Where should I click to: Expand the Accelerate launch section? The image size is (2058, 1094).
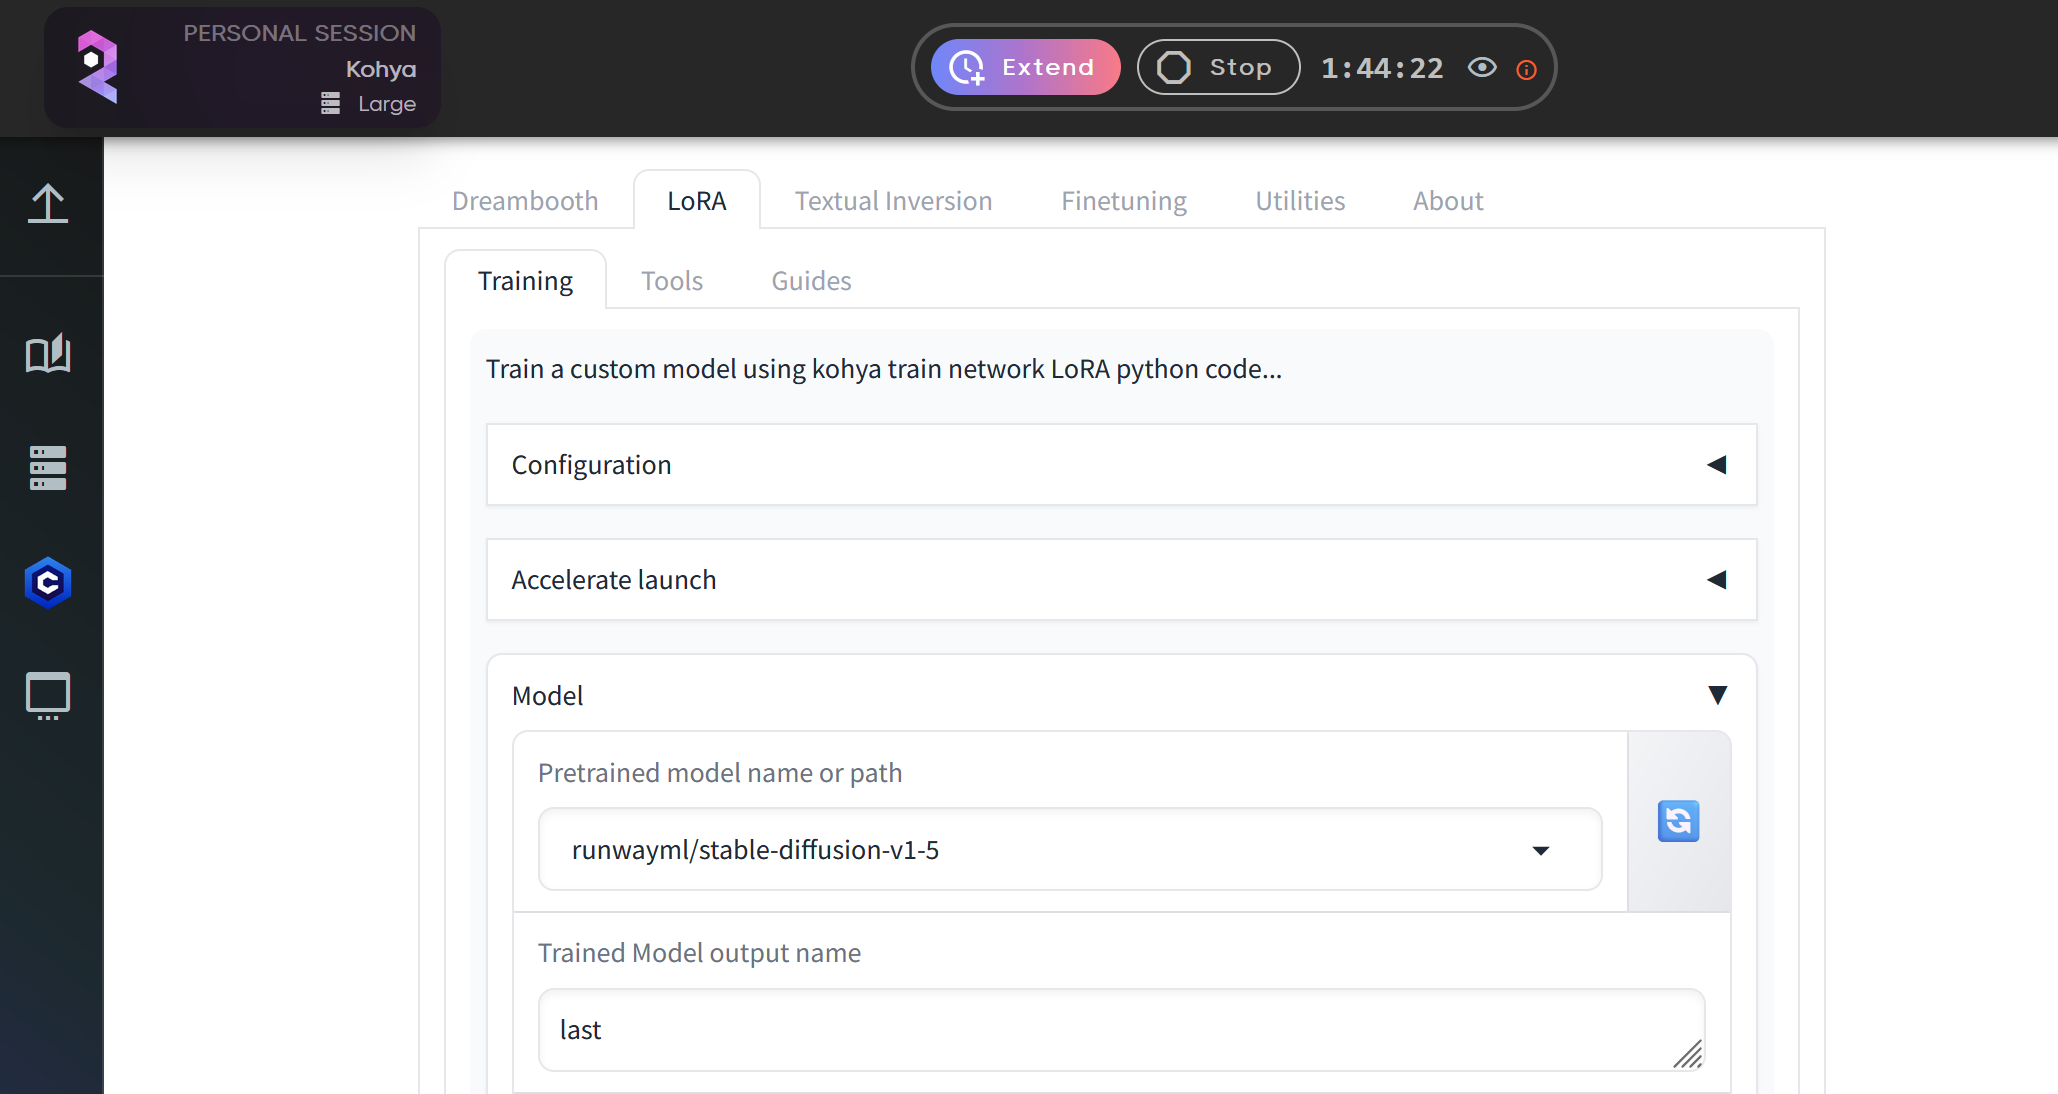point(1719,580)
